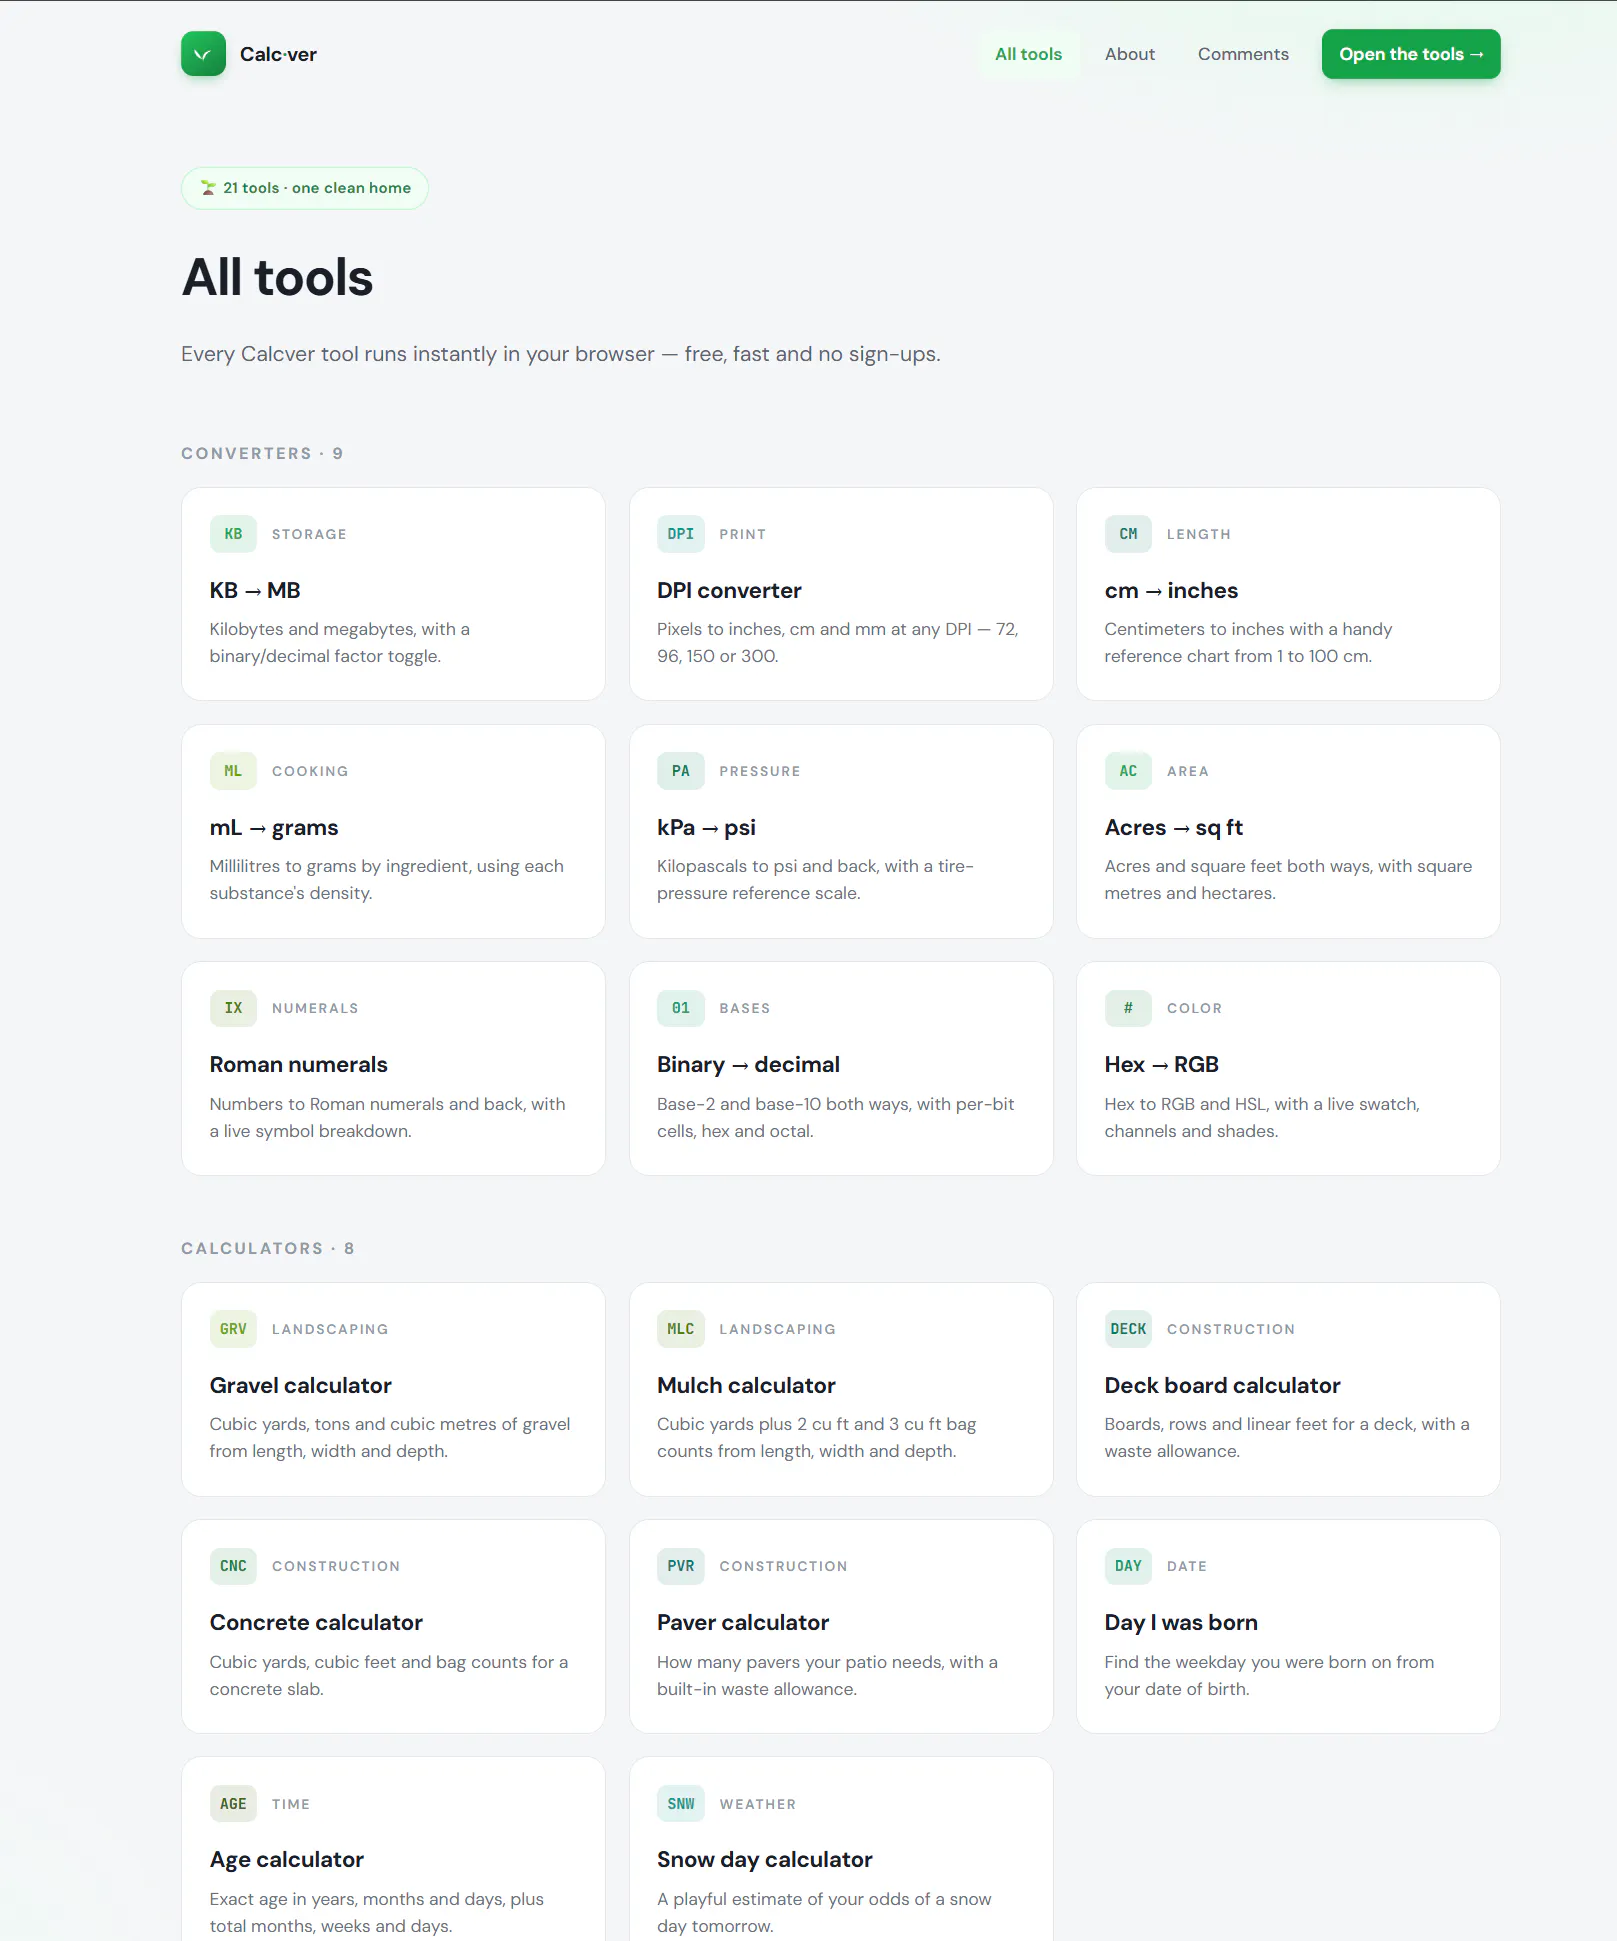The image size is (1617, 1941).
Task: Open the kPa → psi converter
Action: coord(841,831)
